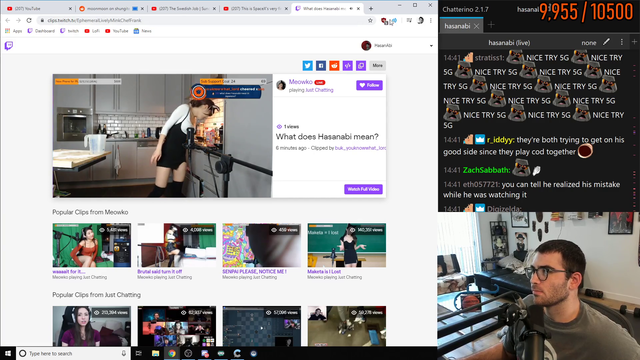
Task: Close the 'What does Hasanabi' tab
Action: click(358, 9)
